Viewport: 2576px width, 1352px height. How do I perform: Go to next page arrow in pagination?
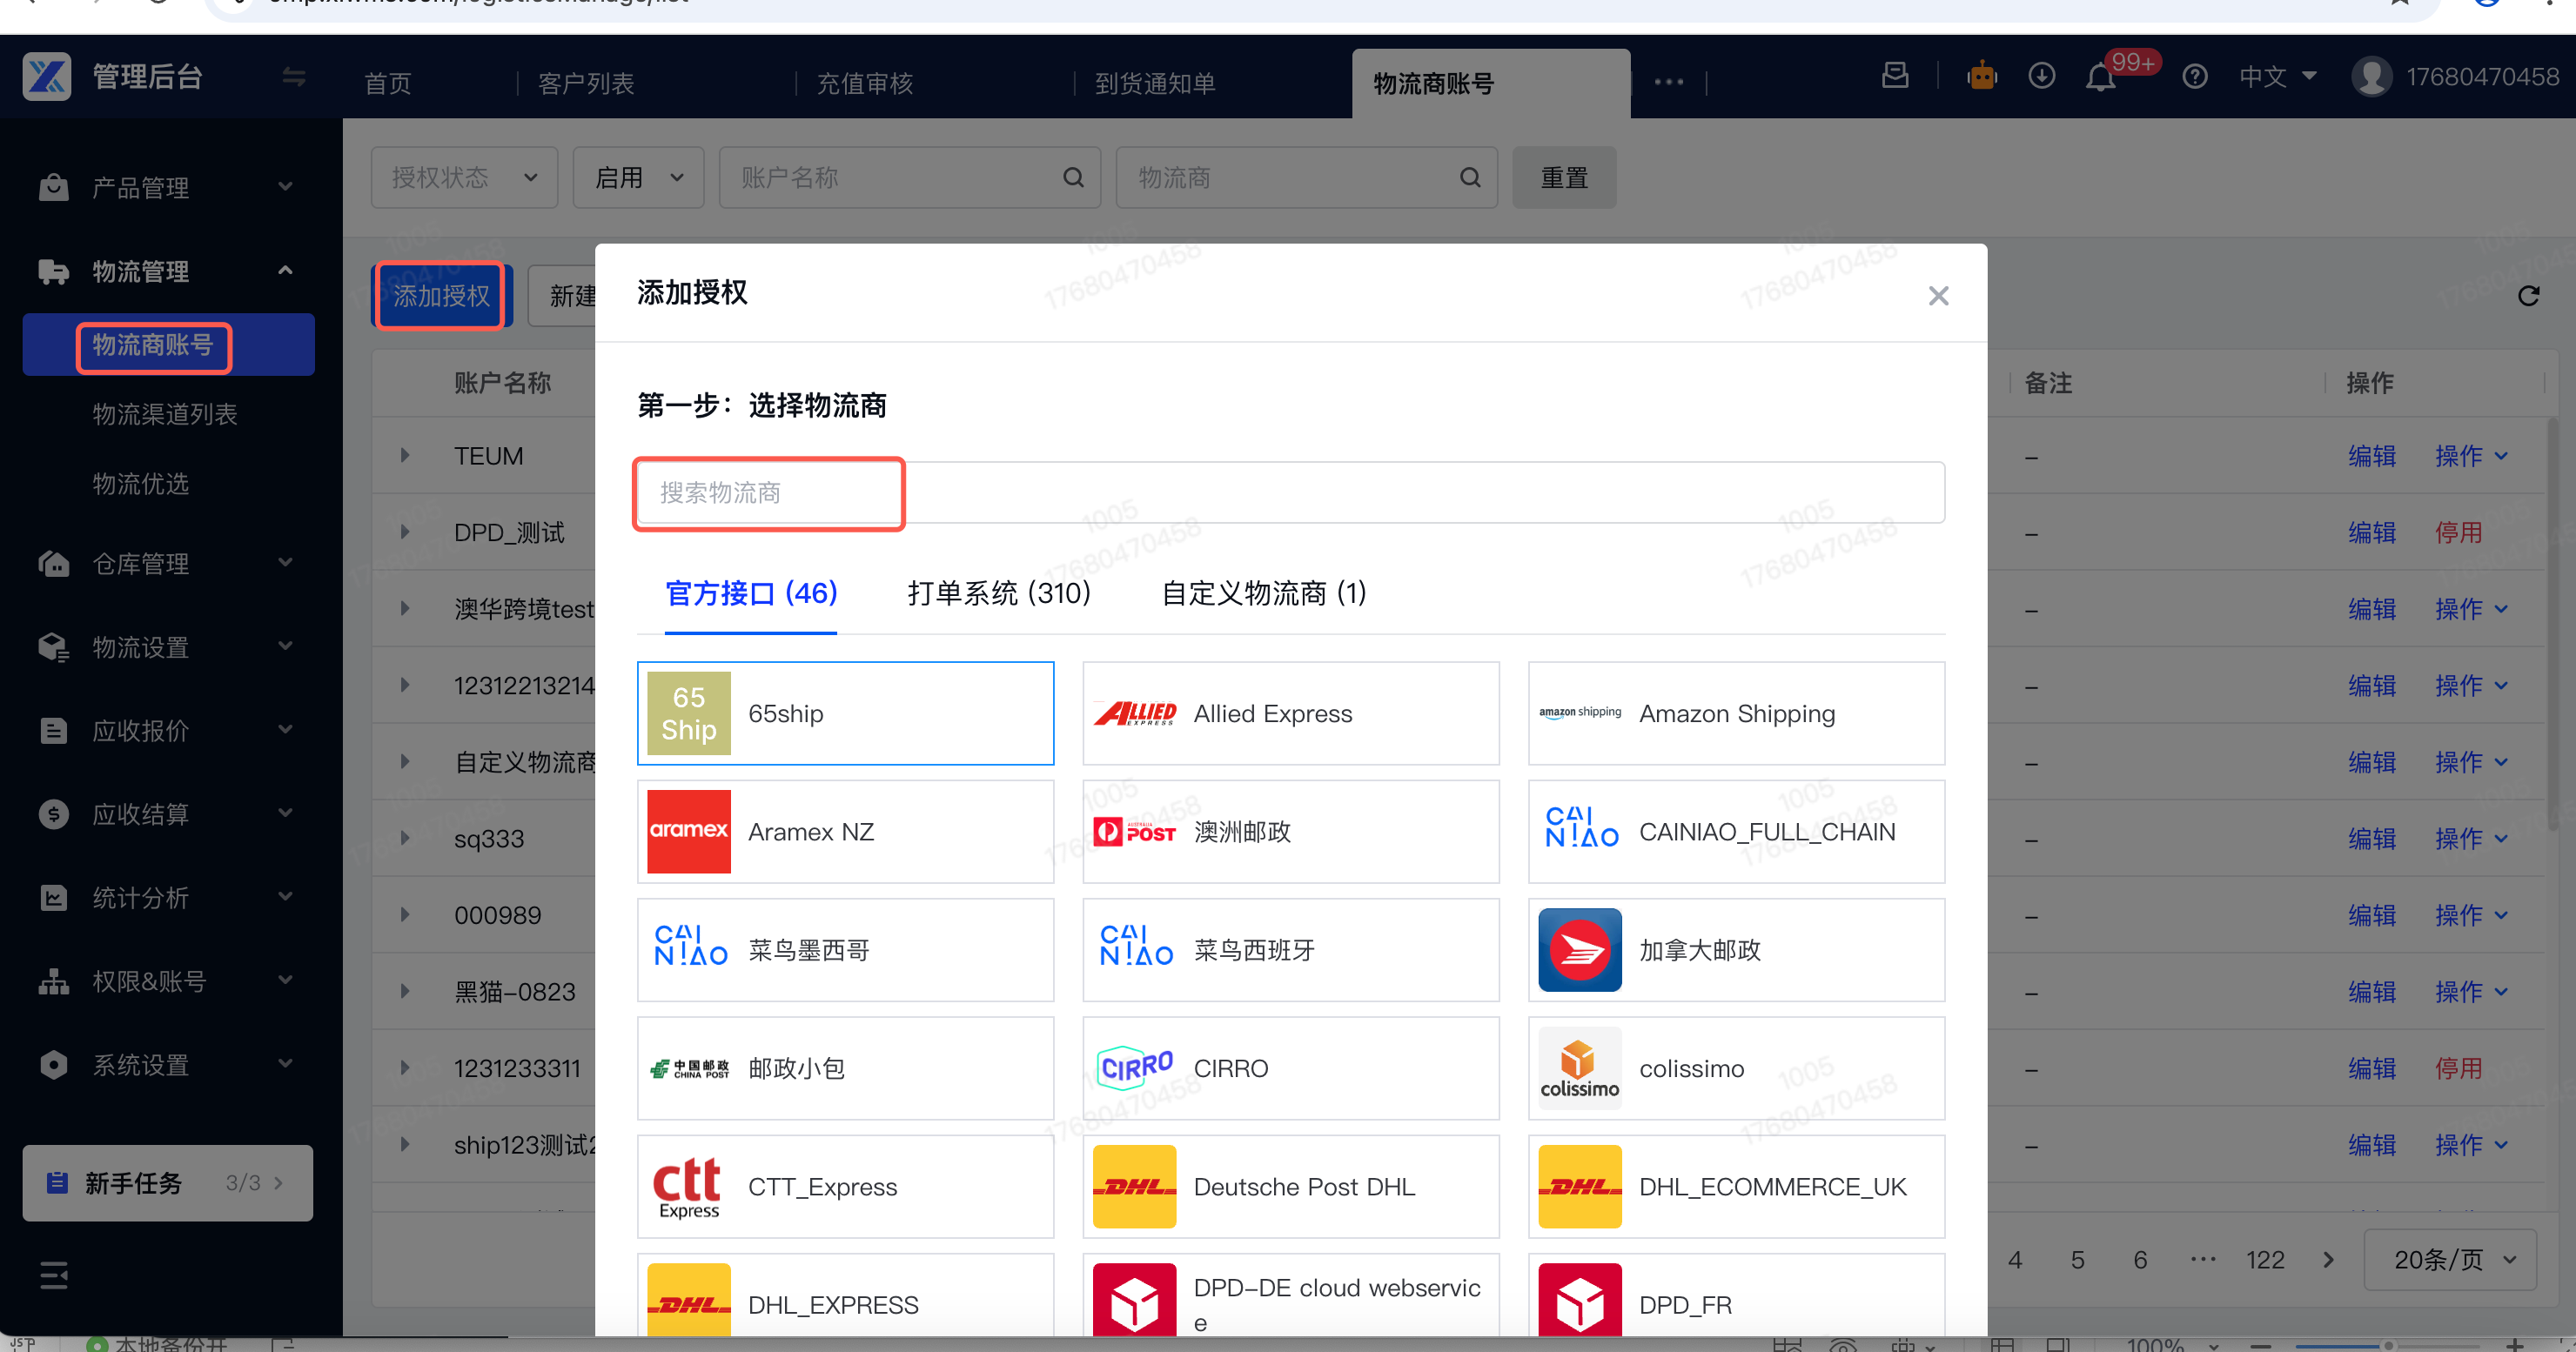[2328, 1260]
